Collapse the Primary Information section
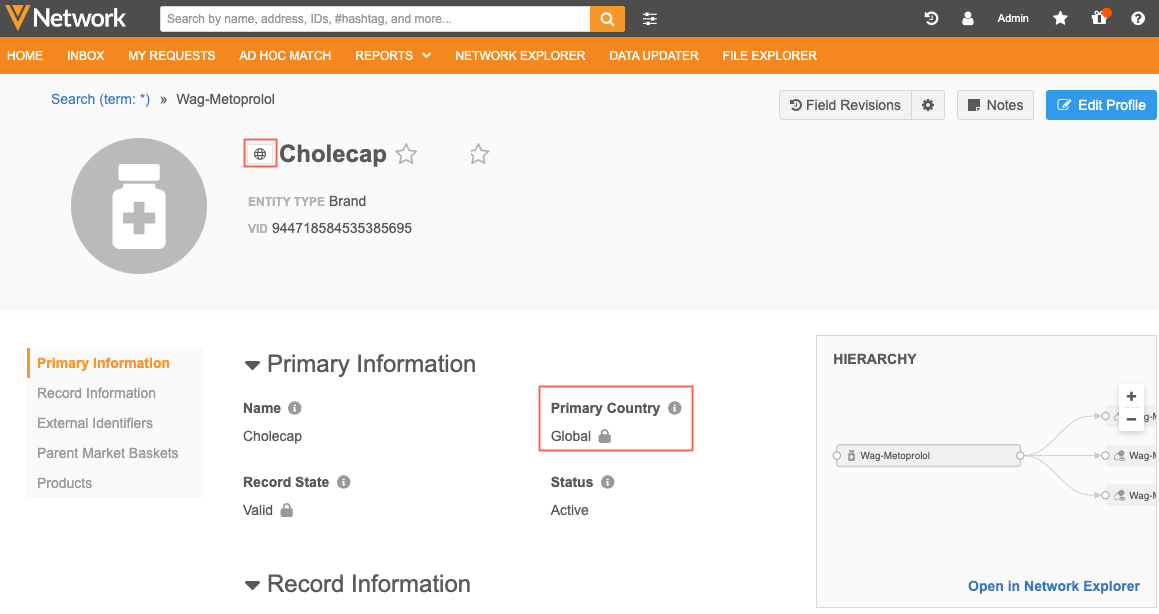Screen dimensions: 1159x614 [x=252, y=365]
